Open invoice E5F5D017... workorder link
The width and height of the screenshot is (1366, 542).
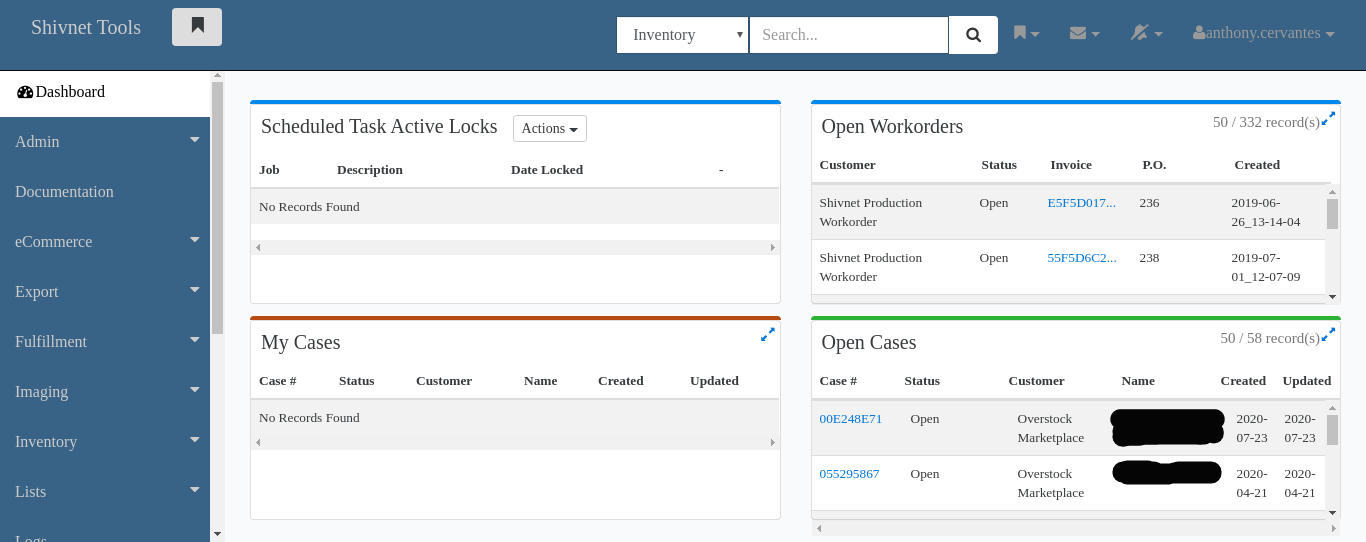(1081, 203)
